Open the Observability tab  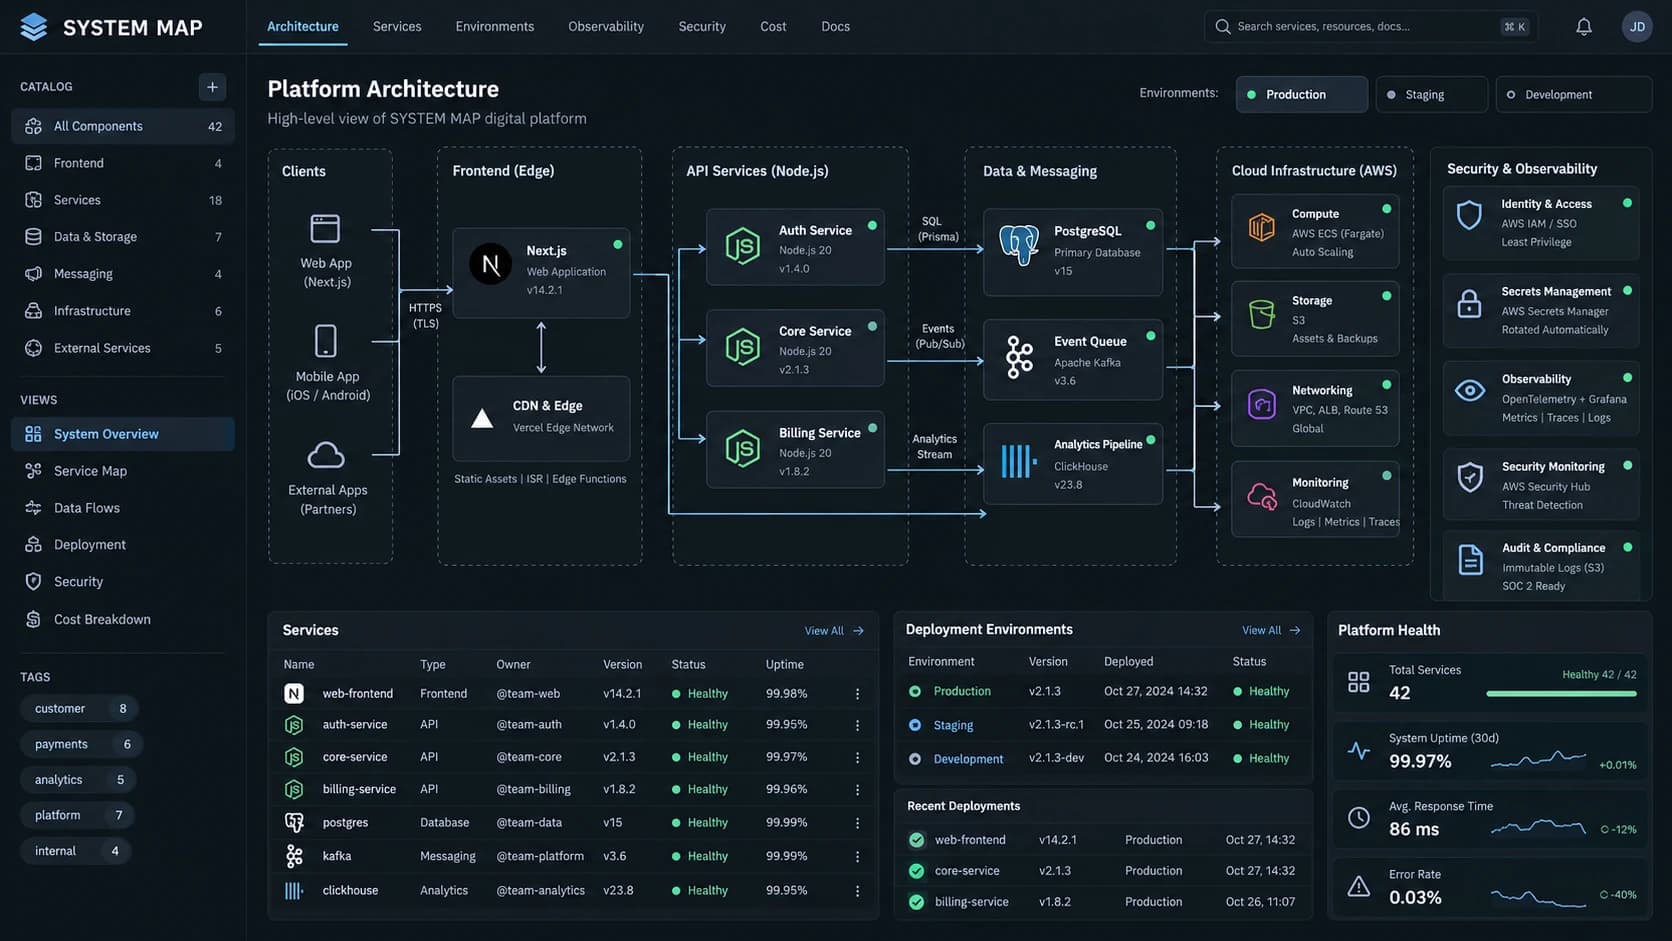[x=606, y=27]
